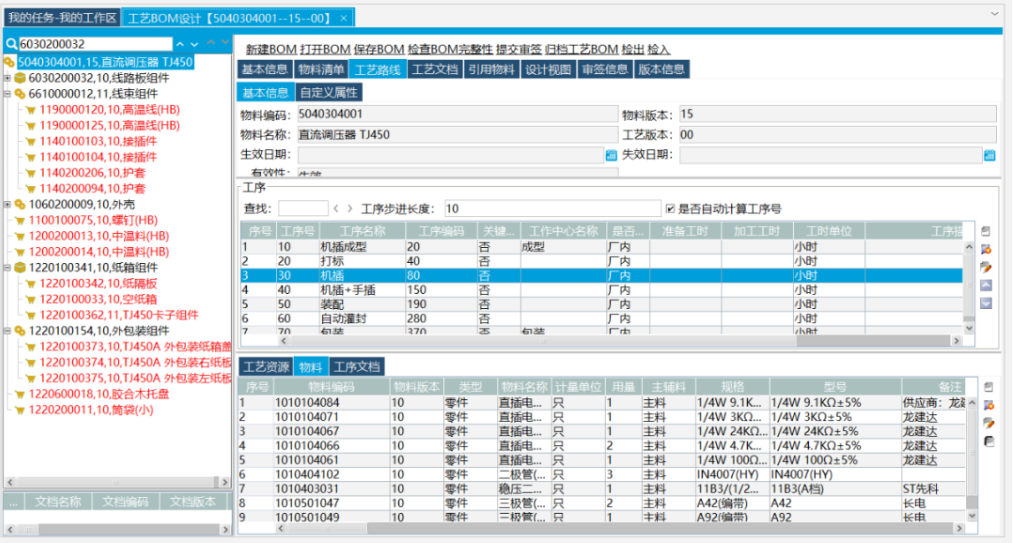
Task: Click the pencil edit icon beside 工序 table
Action: pyautogui.click(x=986, y=267)
